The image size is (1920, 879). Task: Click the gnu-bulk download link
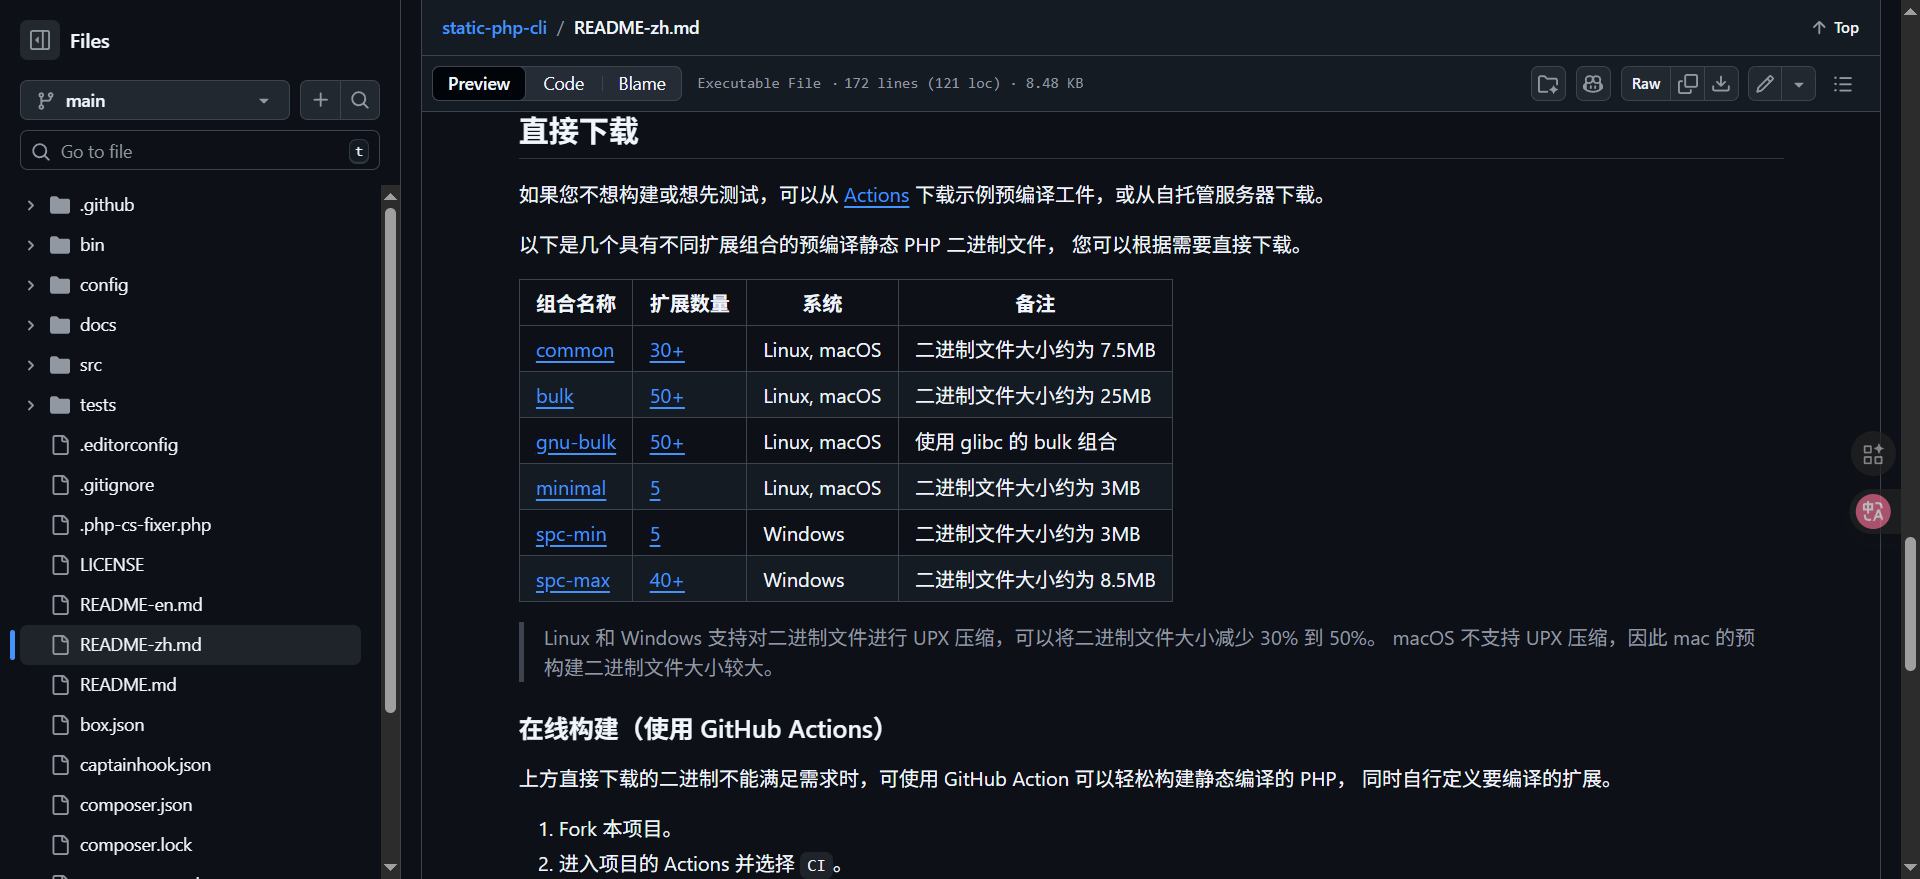click(575, 442)
